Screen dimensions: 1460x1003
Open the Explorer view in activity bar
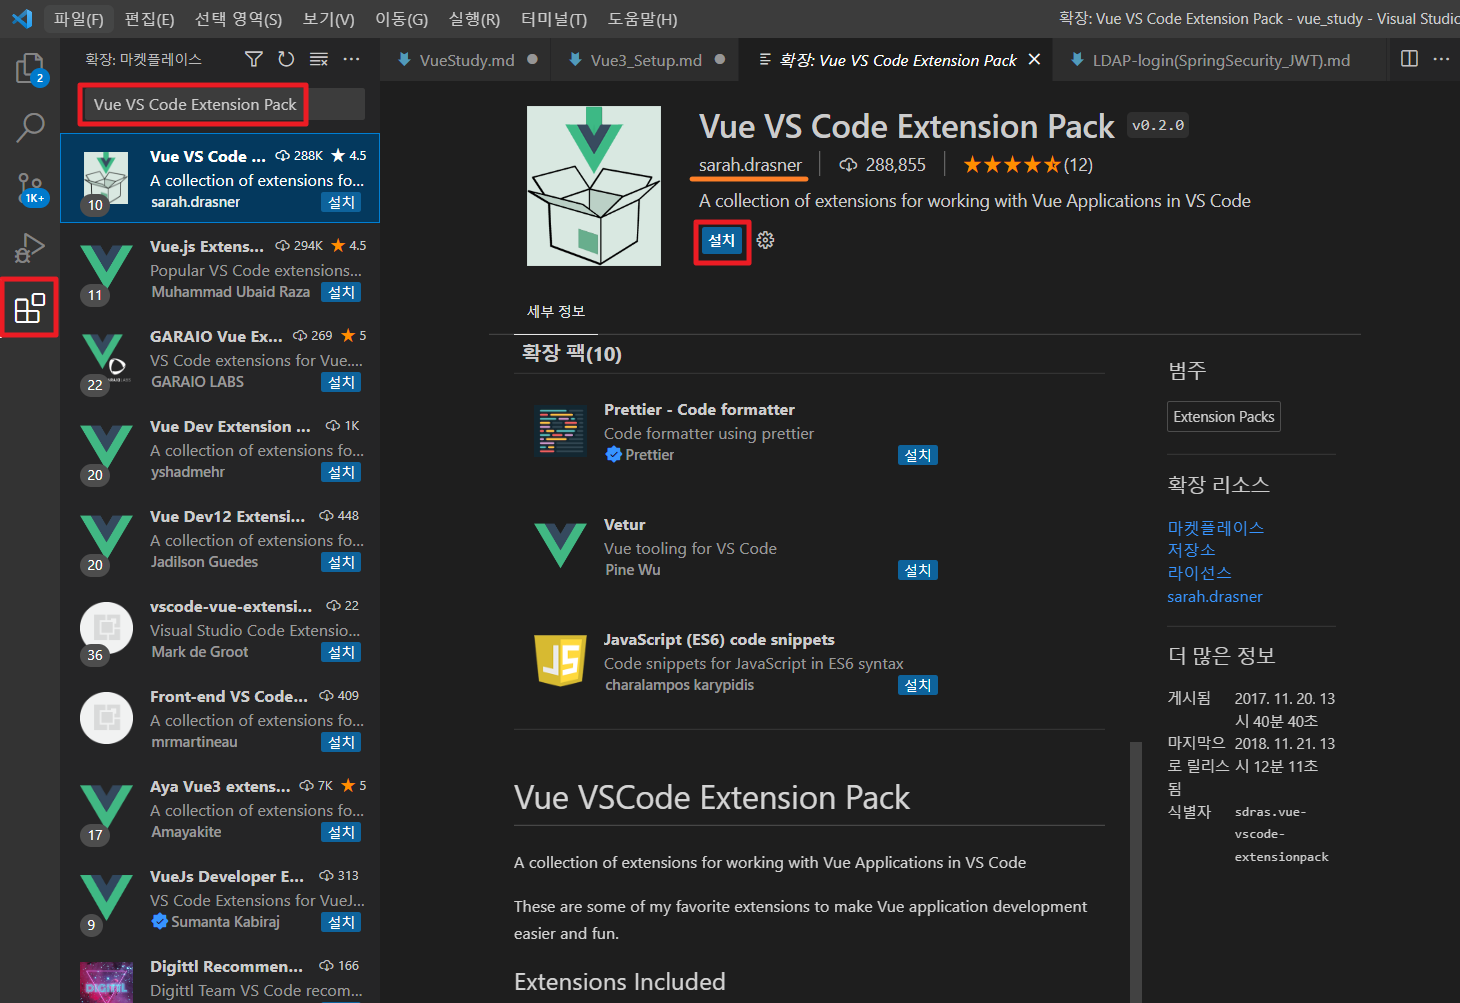click(x=30, y=68)
